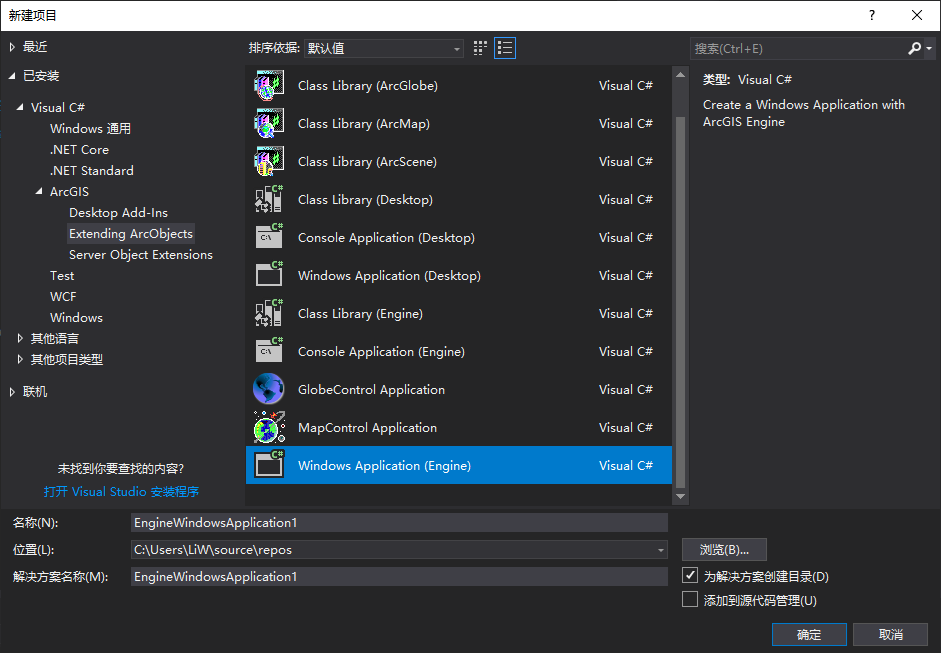Click the MapControl Application icon
The image size is (941, 653).
[x=269, y=427]
